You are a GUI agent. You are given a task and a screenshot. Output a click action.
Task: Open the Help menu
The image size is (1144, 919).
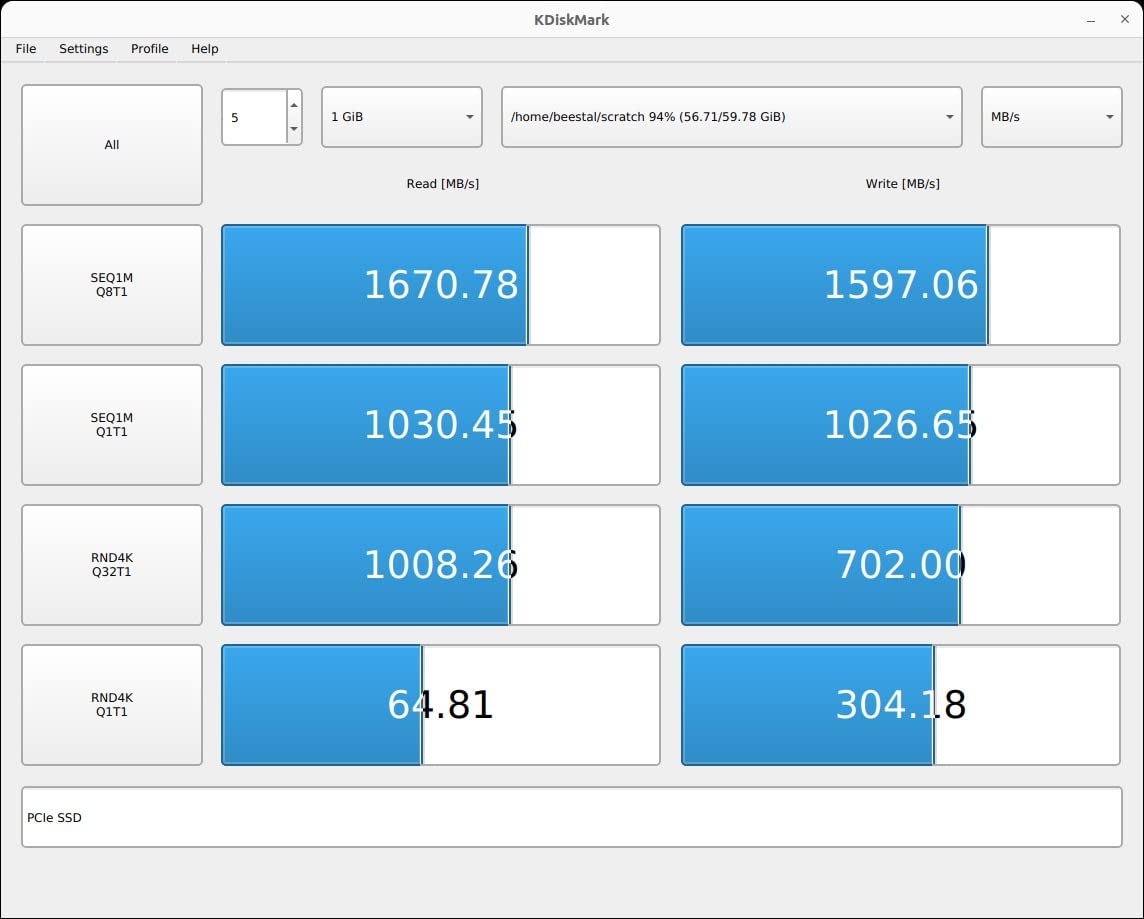(x=205, y=49)
